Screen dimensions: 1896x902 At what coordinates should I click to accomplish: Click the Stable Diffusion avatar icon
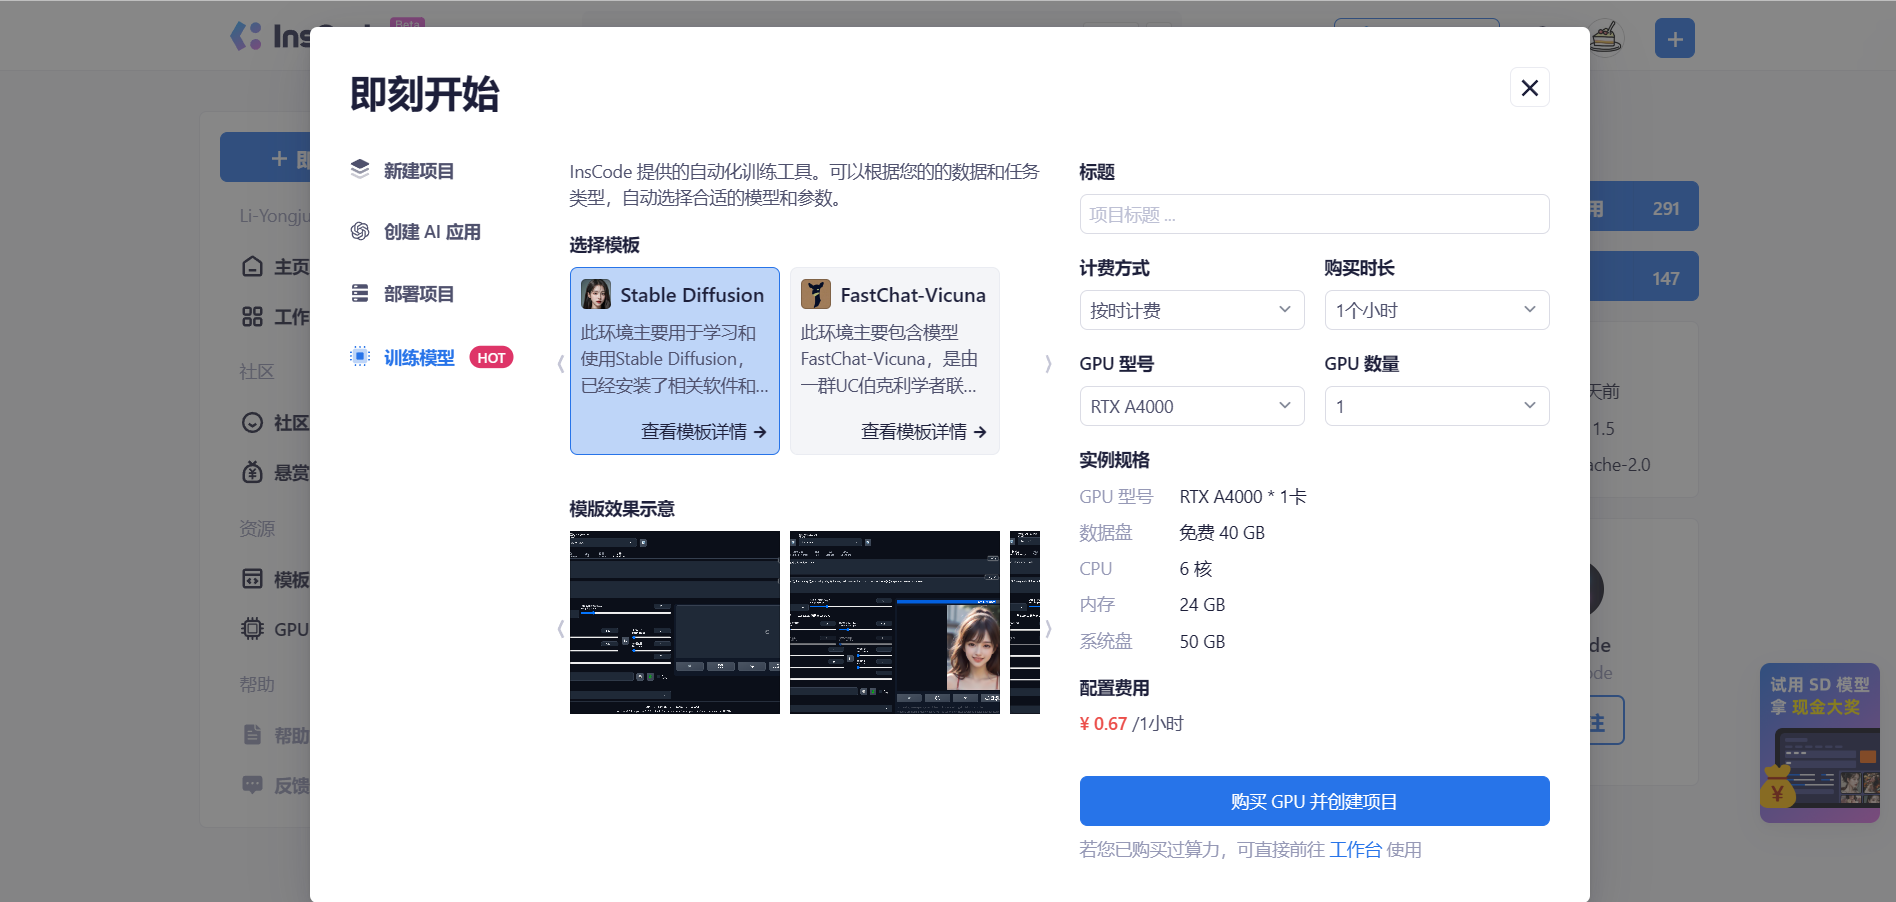pyautogui.click(x=596, y=294)
